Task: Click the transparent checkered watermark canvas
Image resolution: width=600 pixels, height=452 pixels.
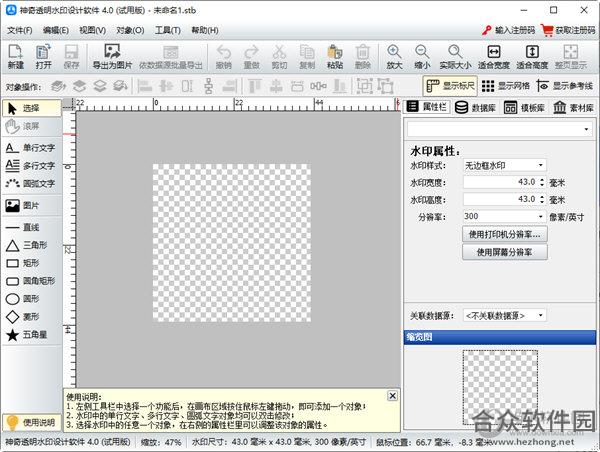Action: click(x=232, y=243)
